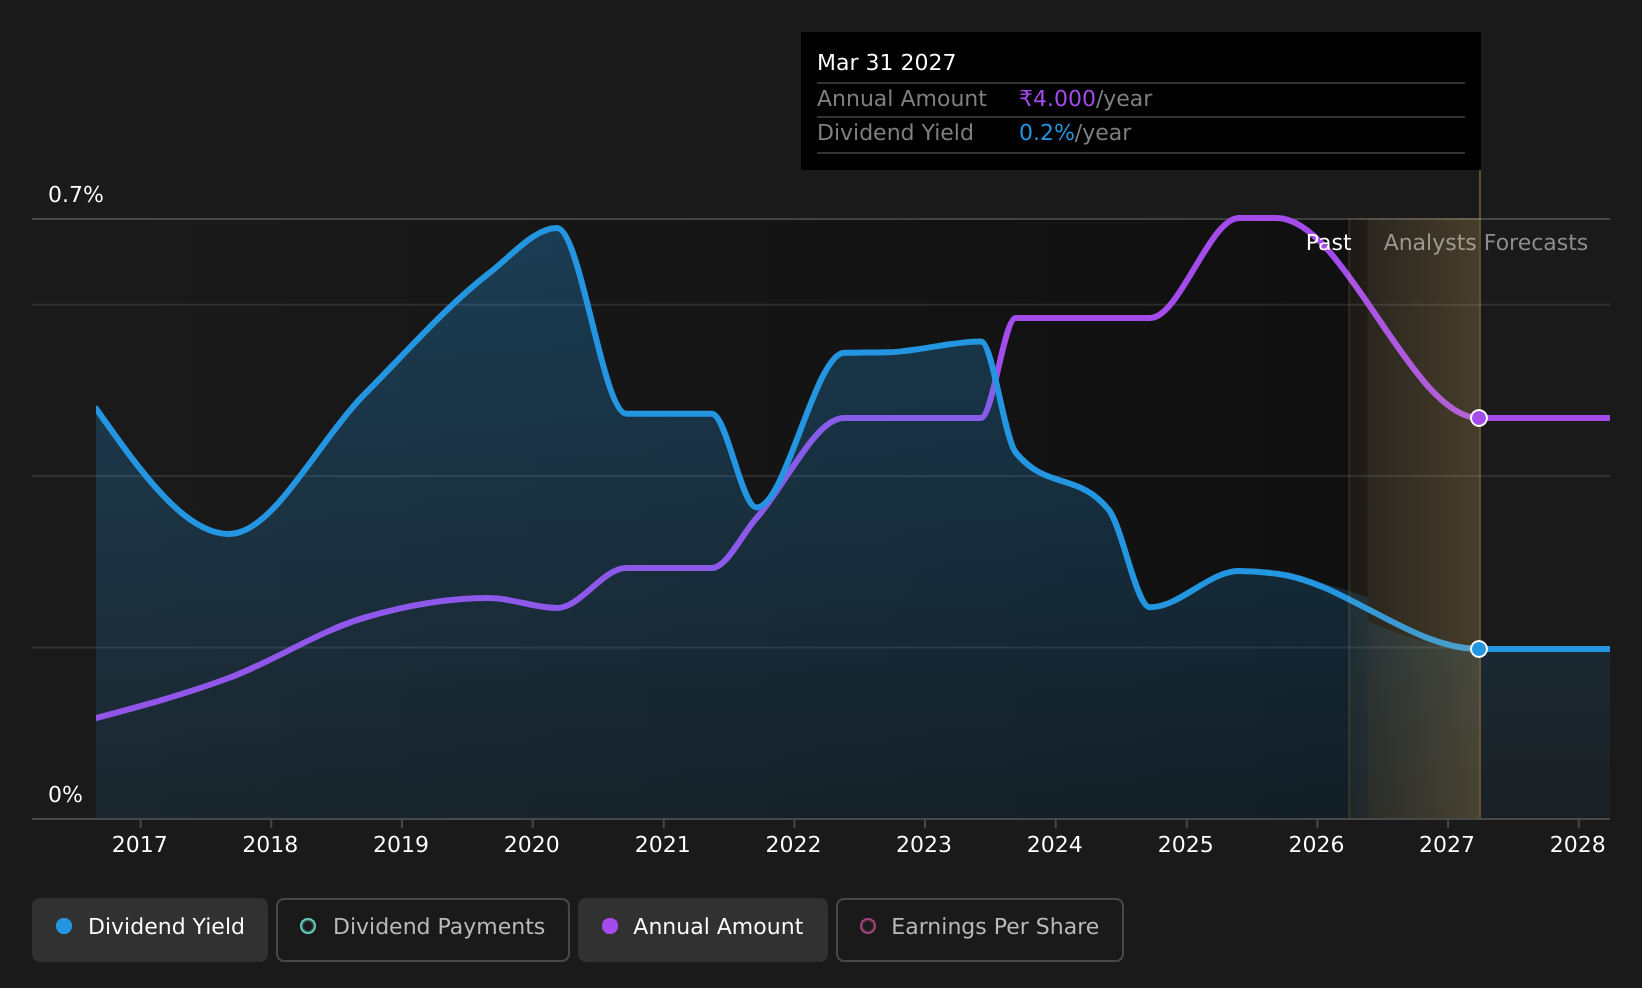Toggle the Annual Amount legend series
Screen dimensions: 1642x988
[x=702, y=929]
